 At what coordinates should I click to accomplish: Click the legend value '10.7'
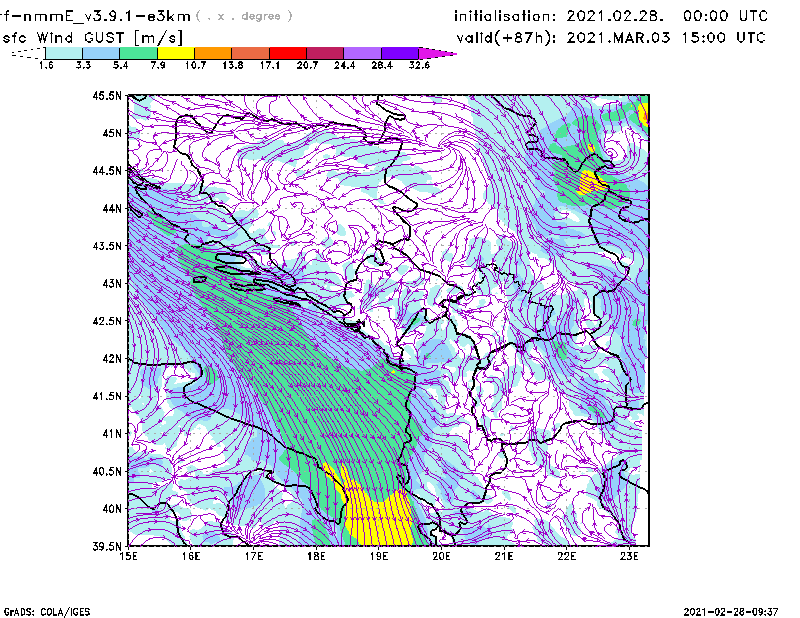tap(195, 65)
